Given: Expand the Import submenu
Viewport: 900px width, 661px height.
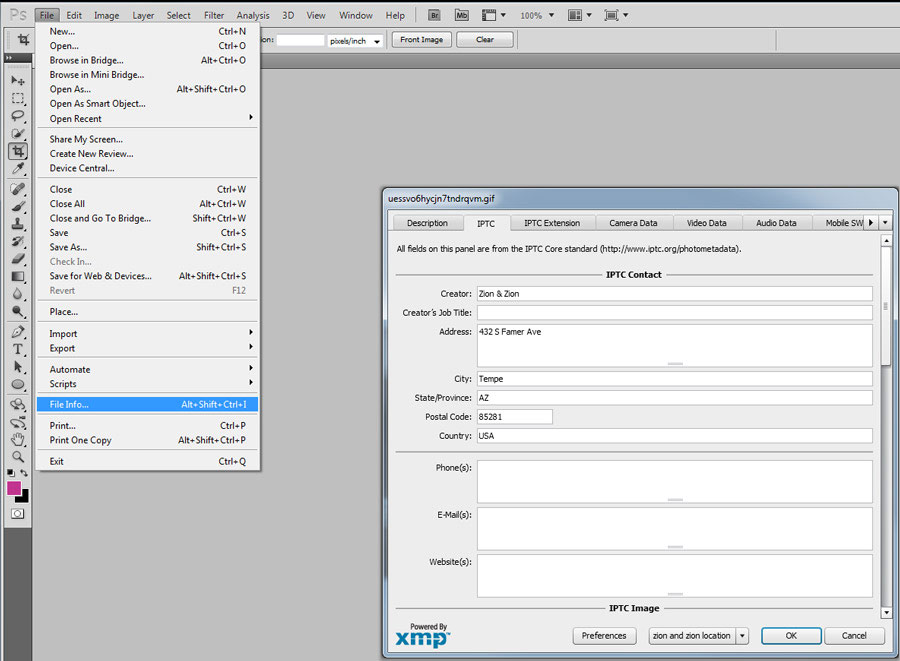Looking at the screenshot, I should (147, 333).
